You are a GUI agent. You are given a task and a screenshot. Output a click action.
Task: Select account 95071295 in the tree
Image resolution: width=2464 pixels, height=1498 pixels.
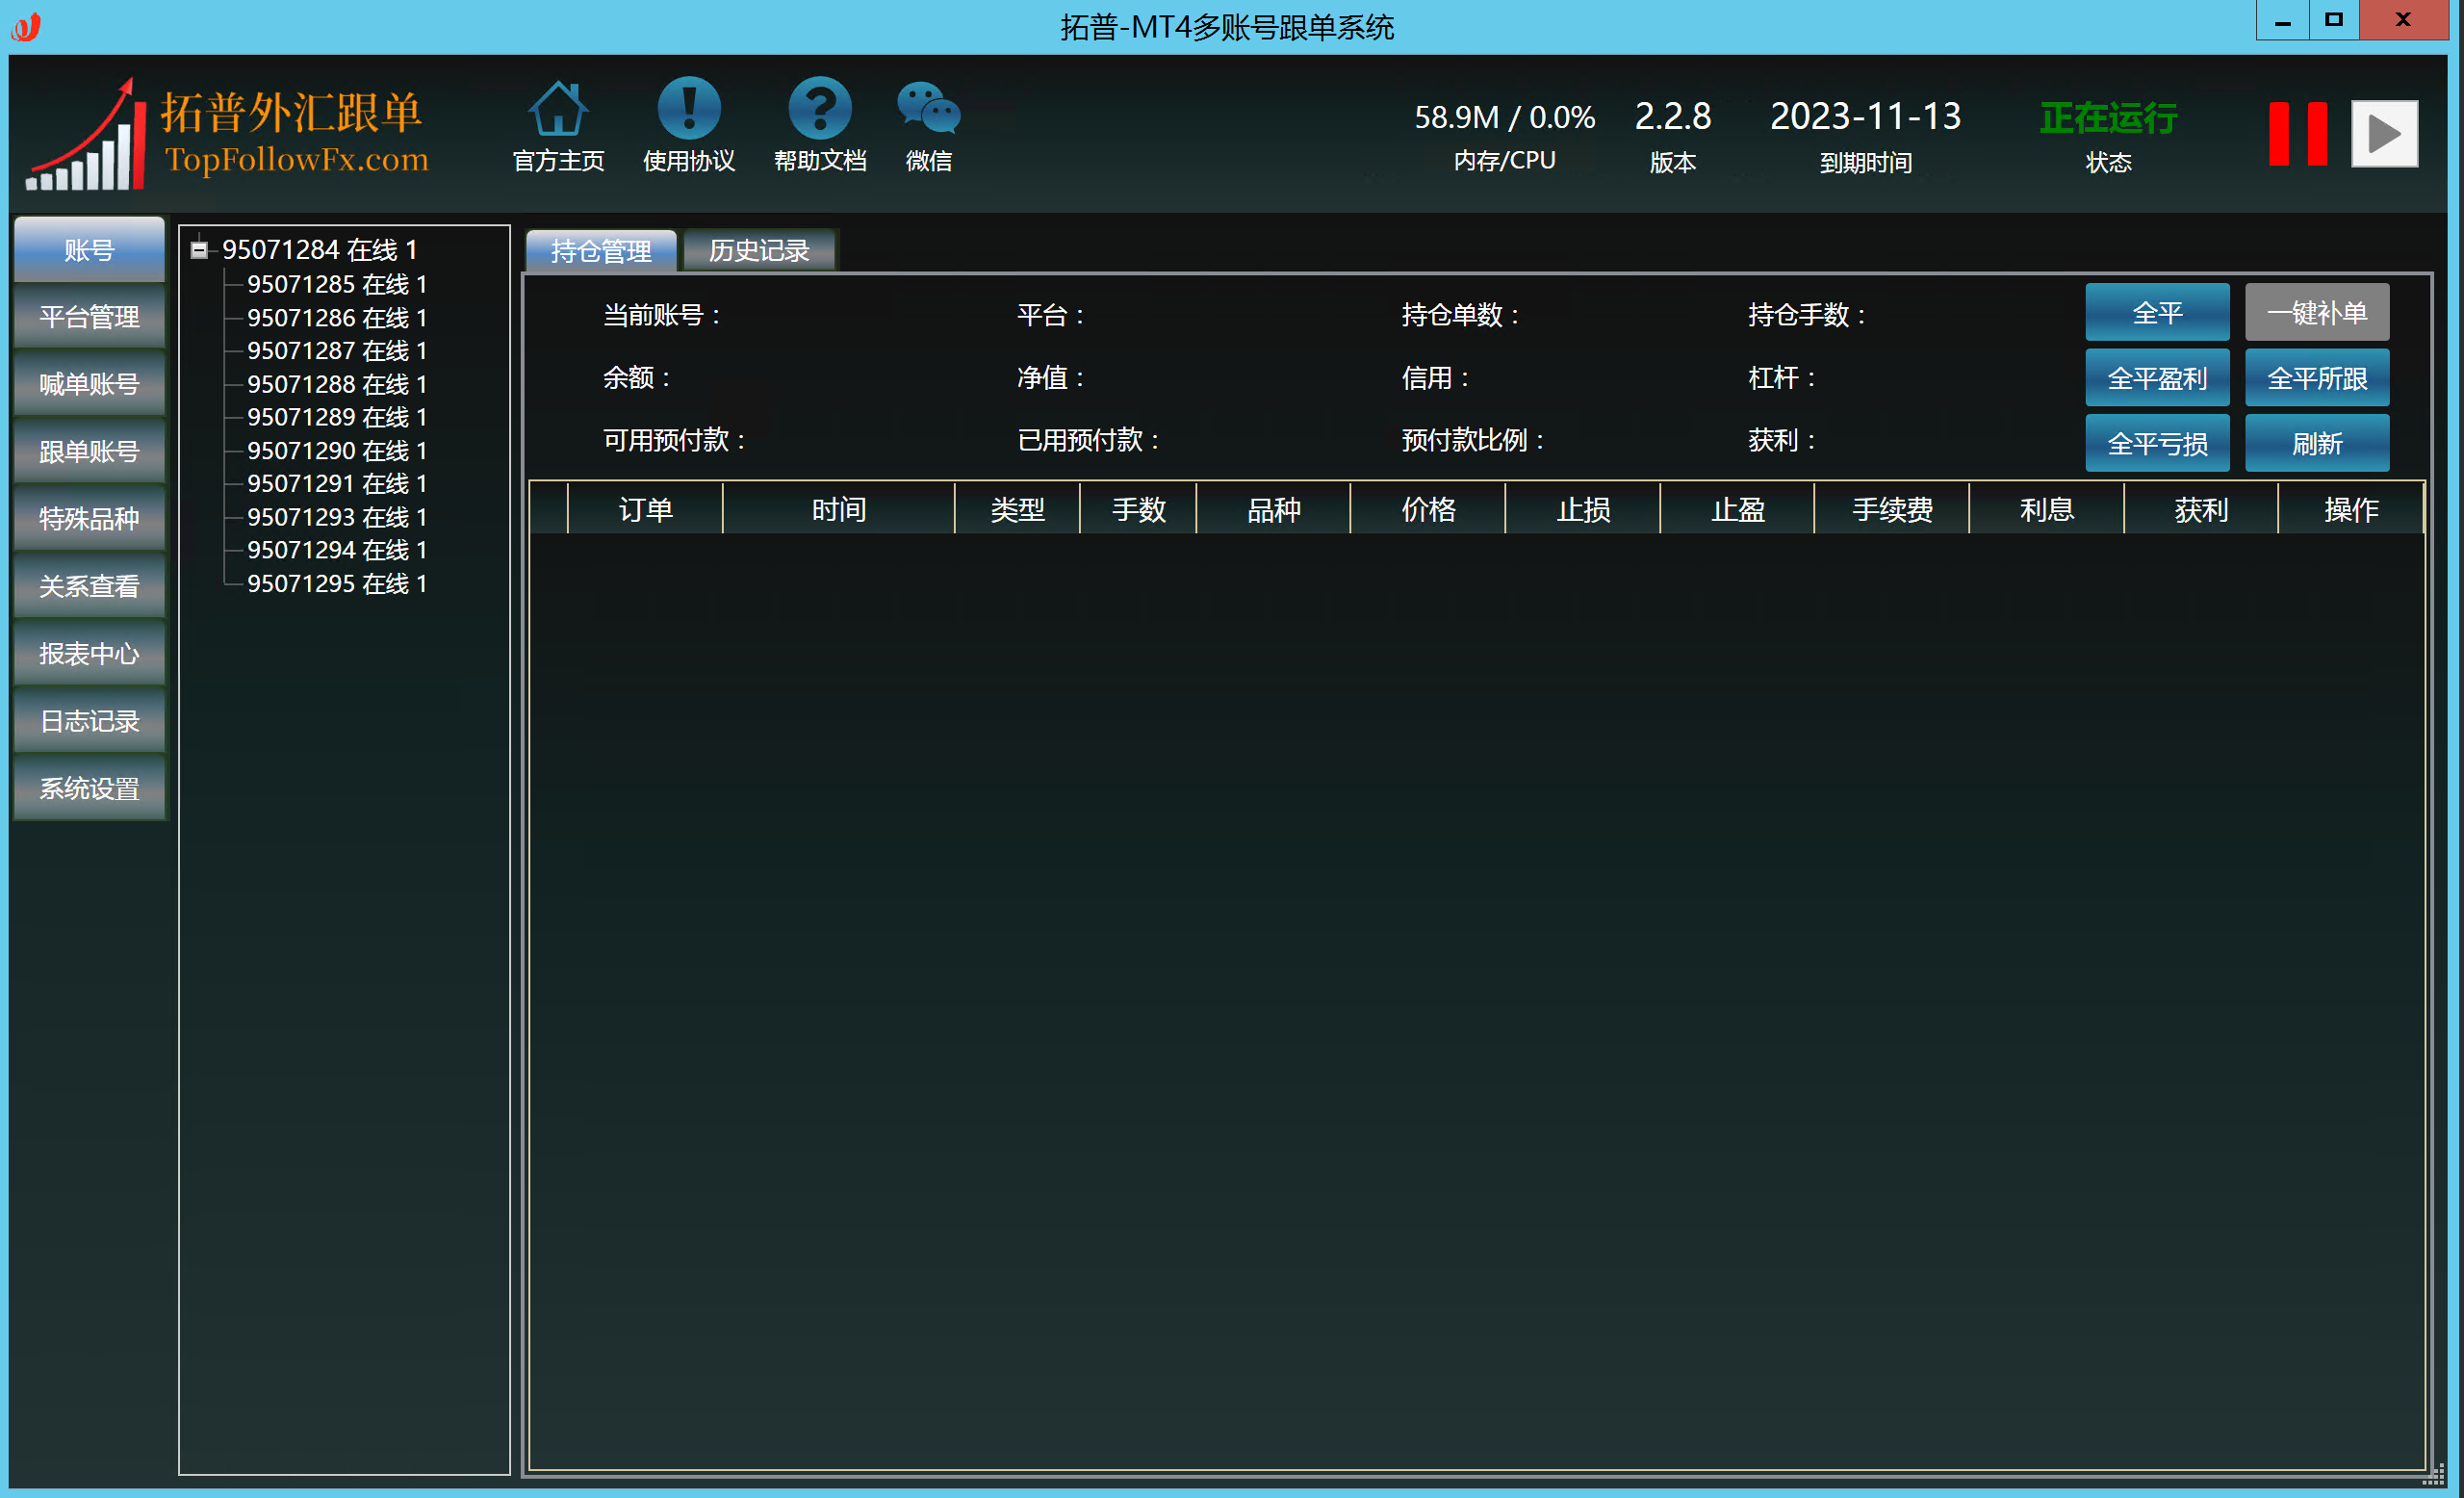tap(336, 584)
